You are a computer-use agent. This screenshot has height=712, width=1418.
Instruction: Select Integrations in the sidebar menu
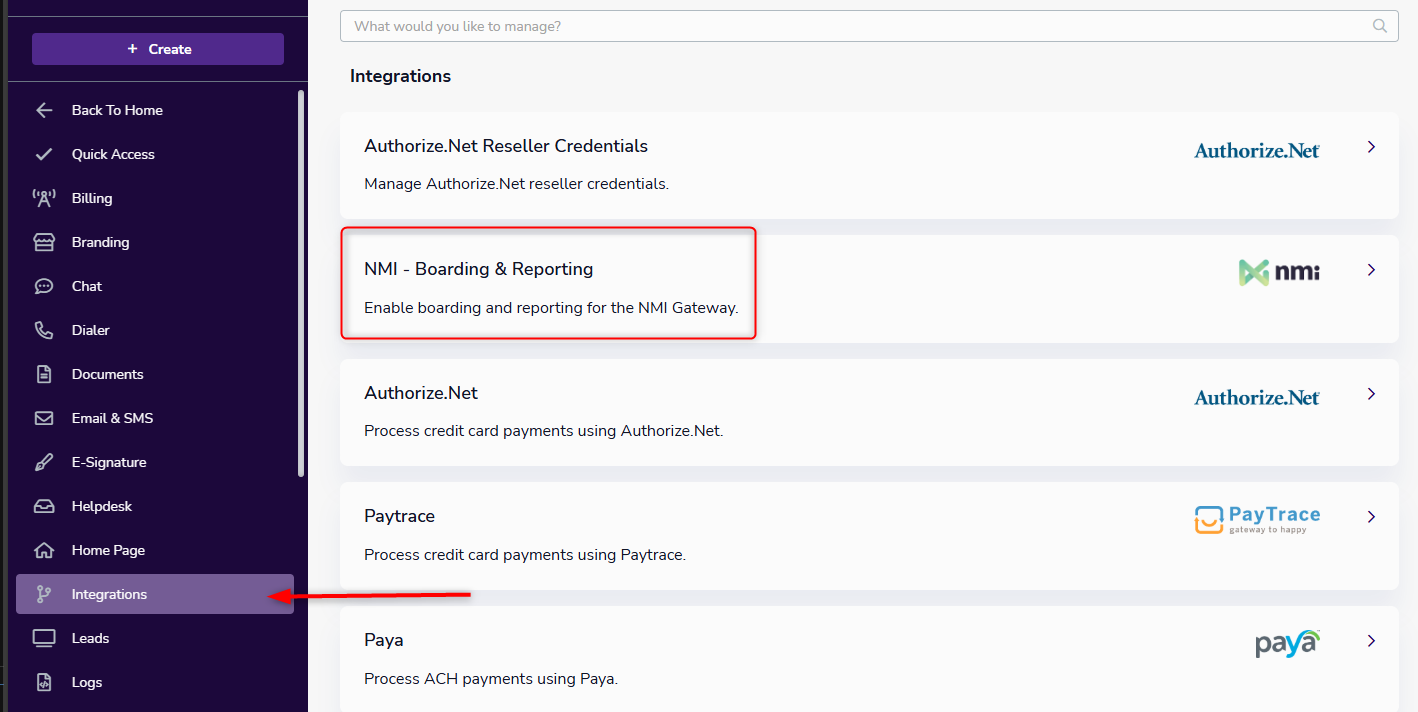[x=110, y=594]
